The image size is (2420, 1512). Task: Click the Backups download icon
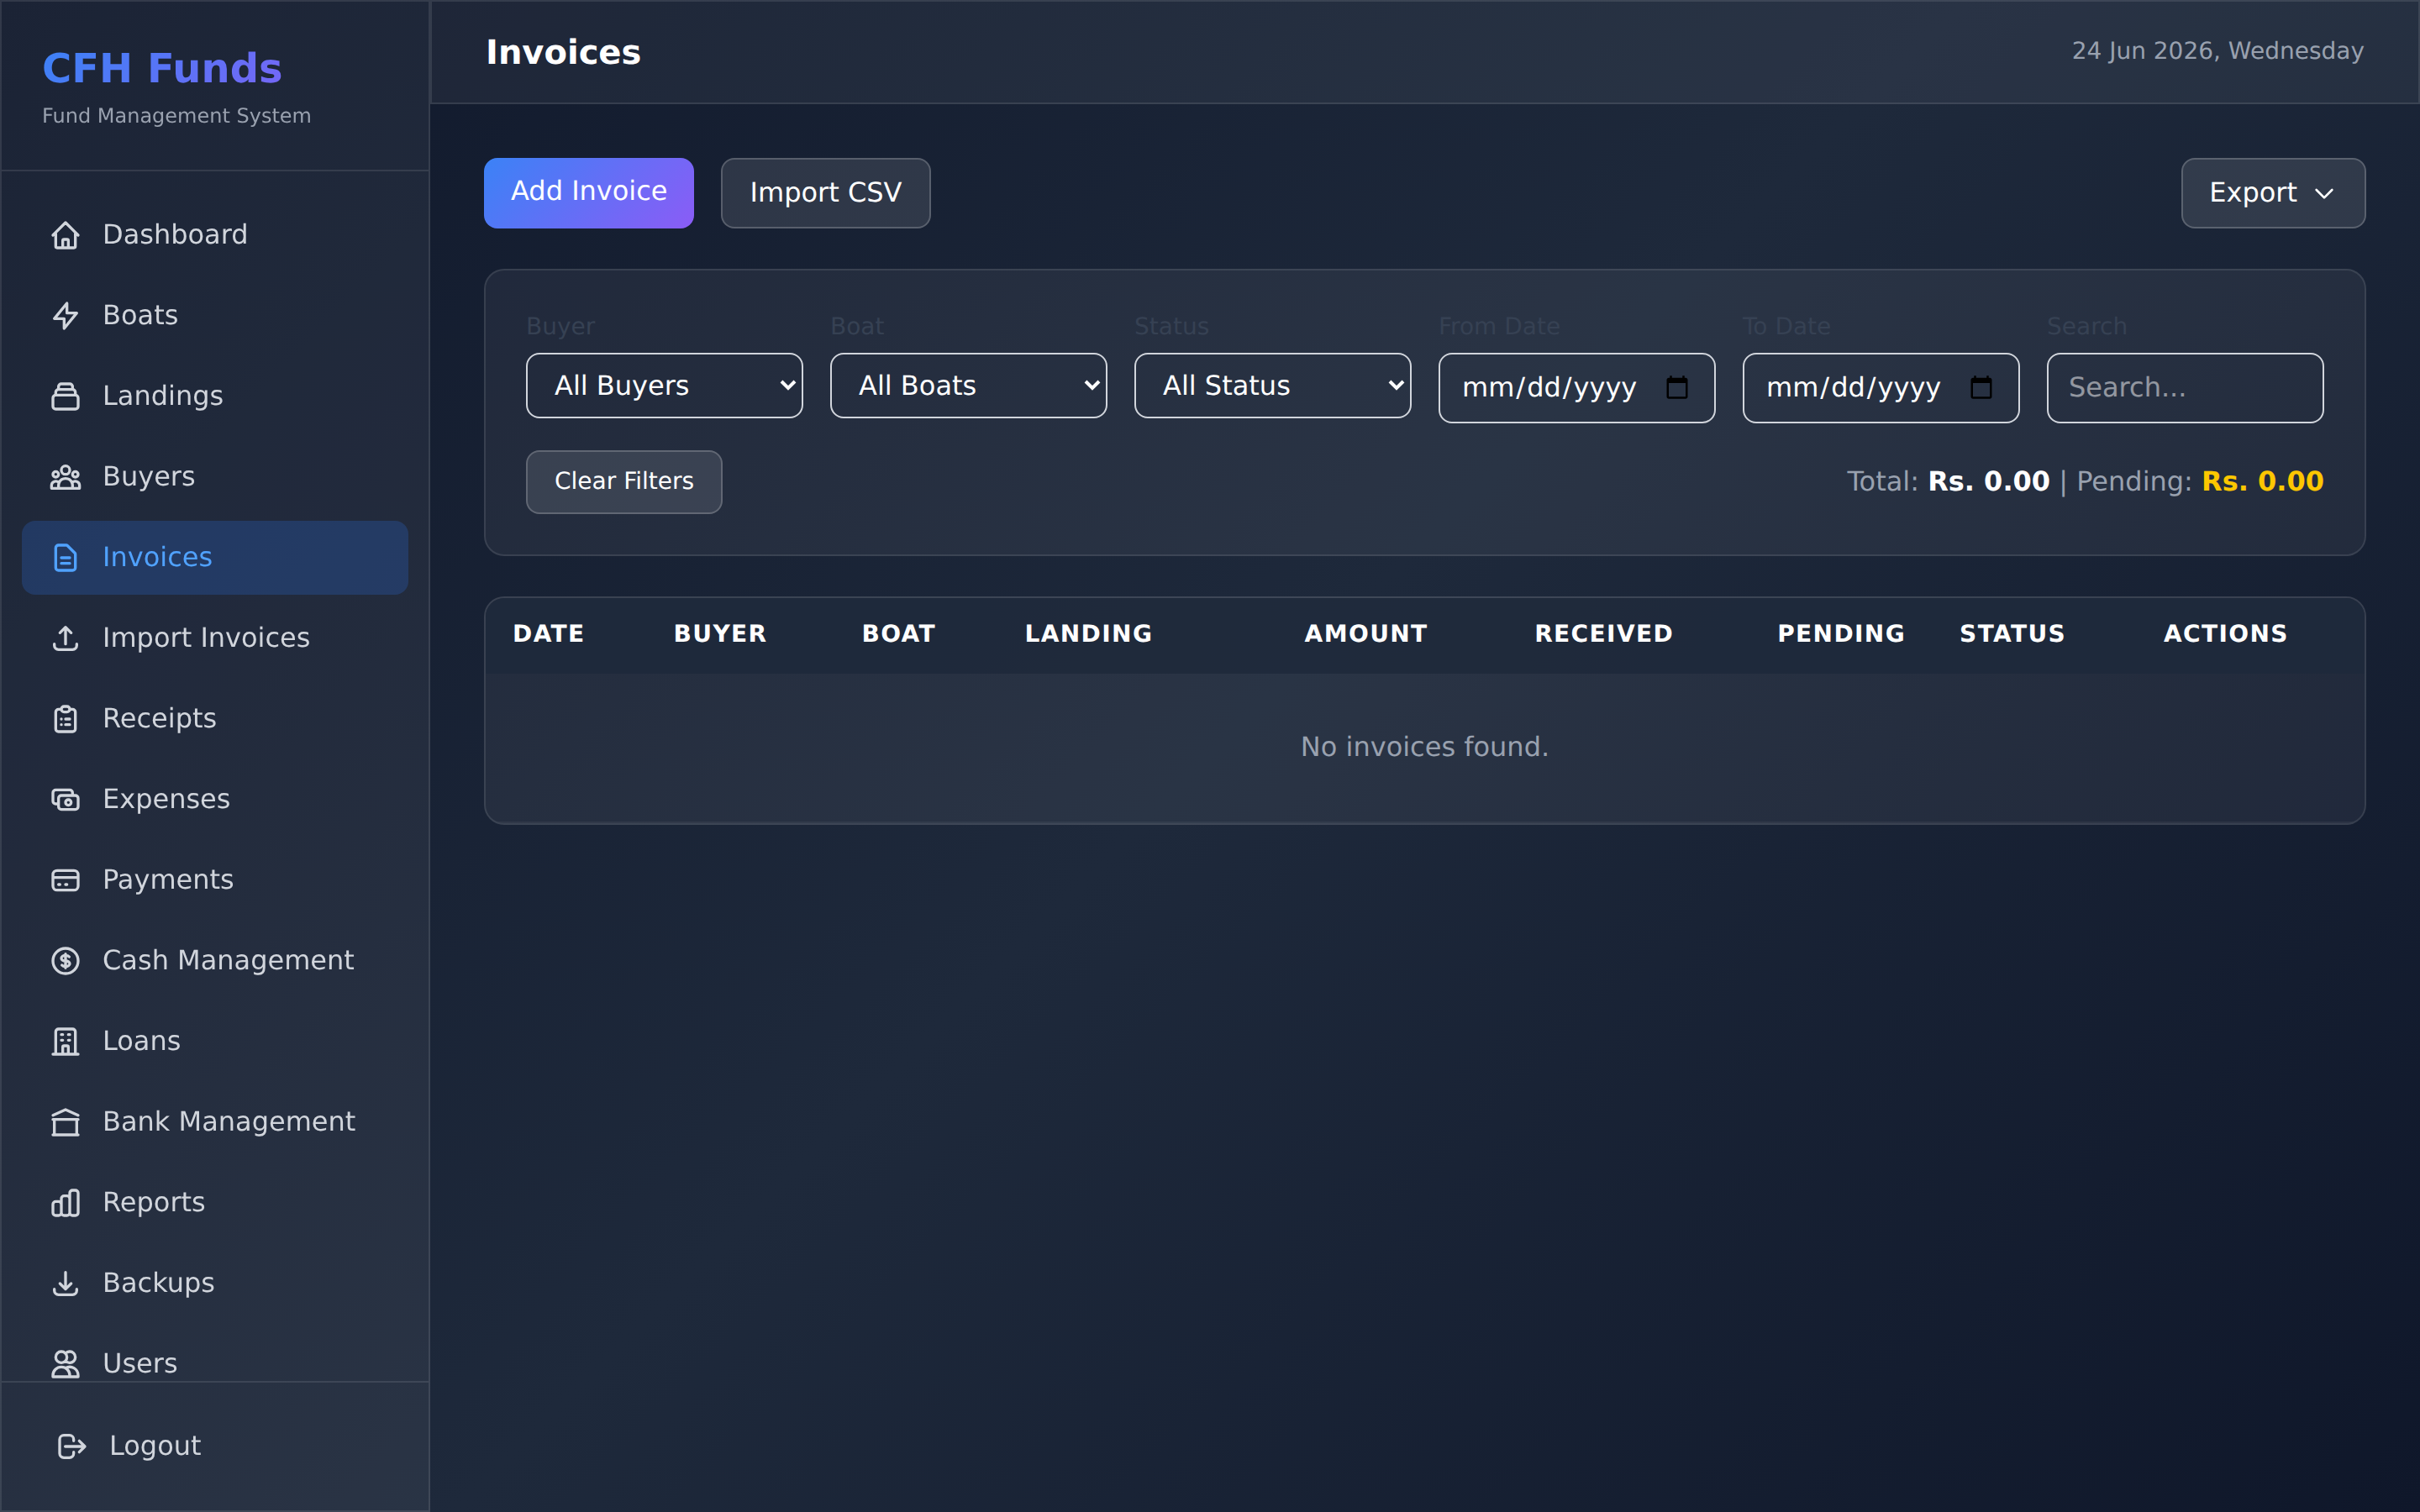(x=65, y=1283)
